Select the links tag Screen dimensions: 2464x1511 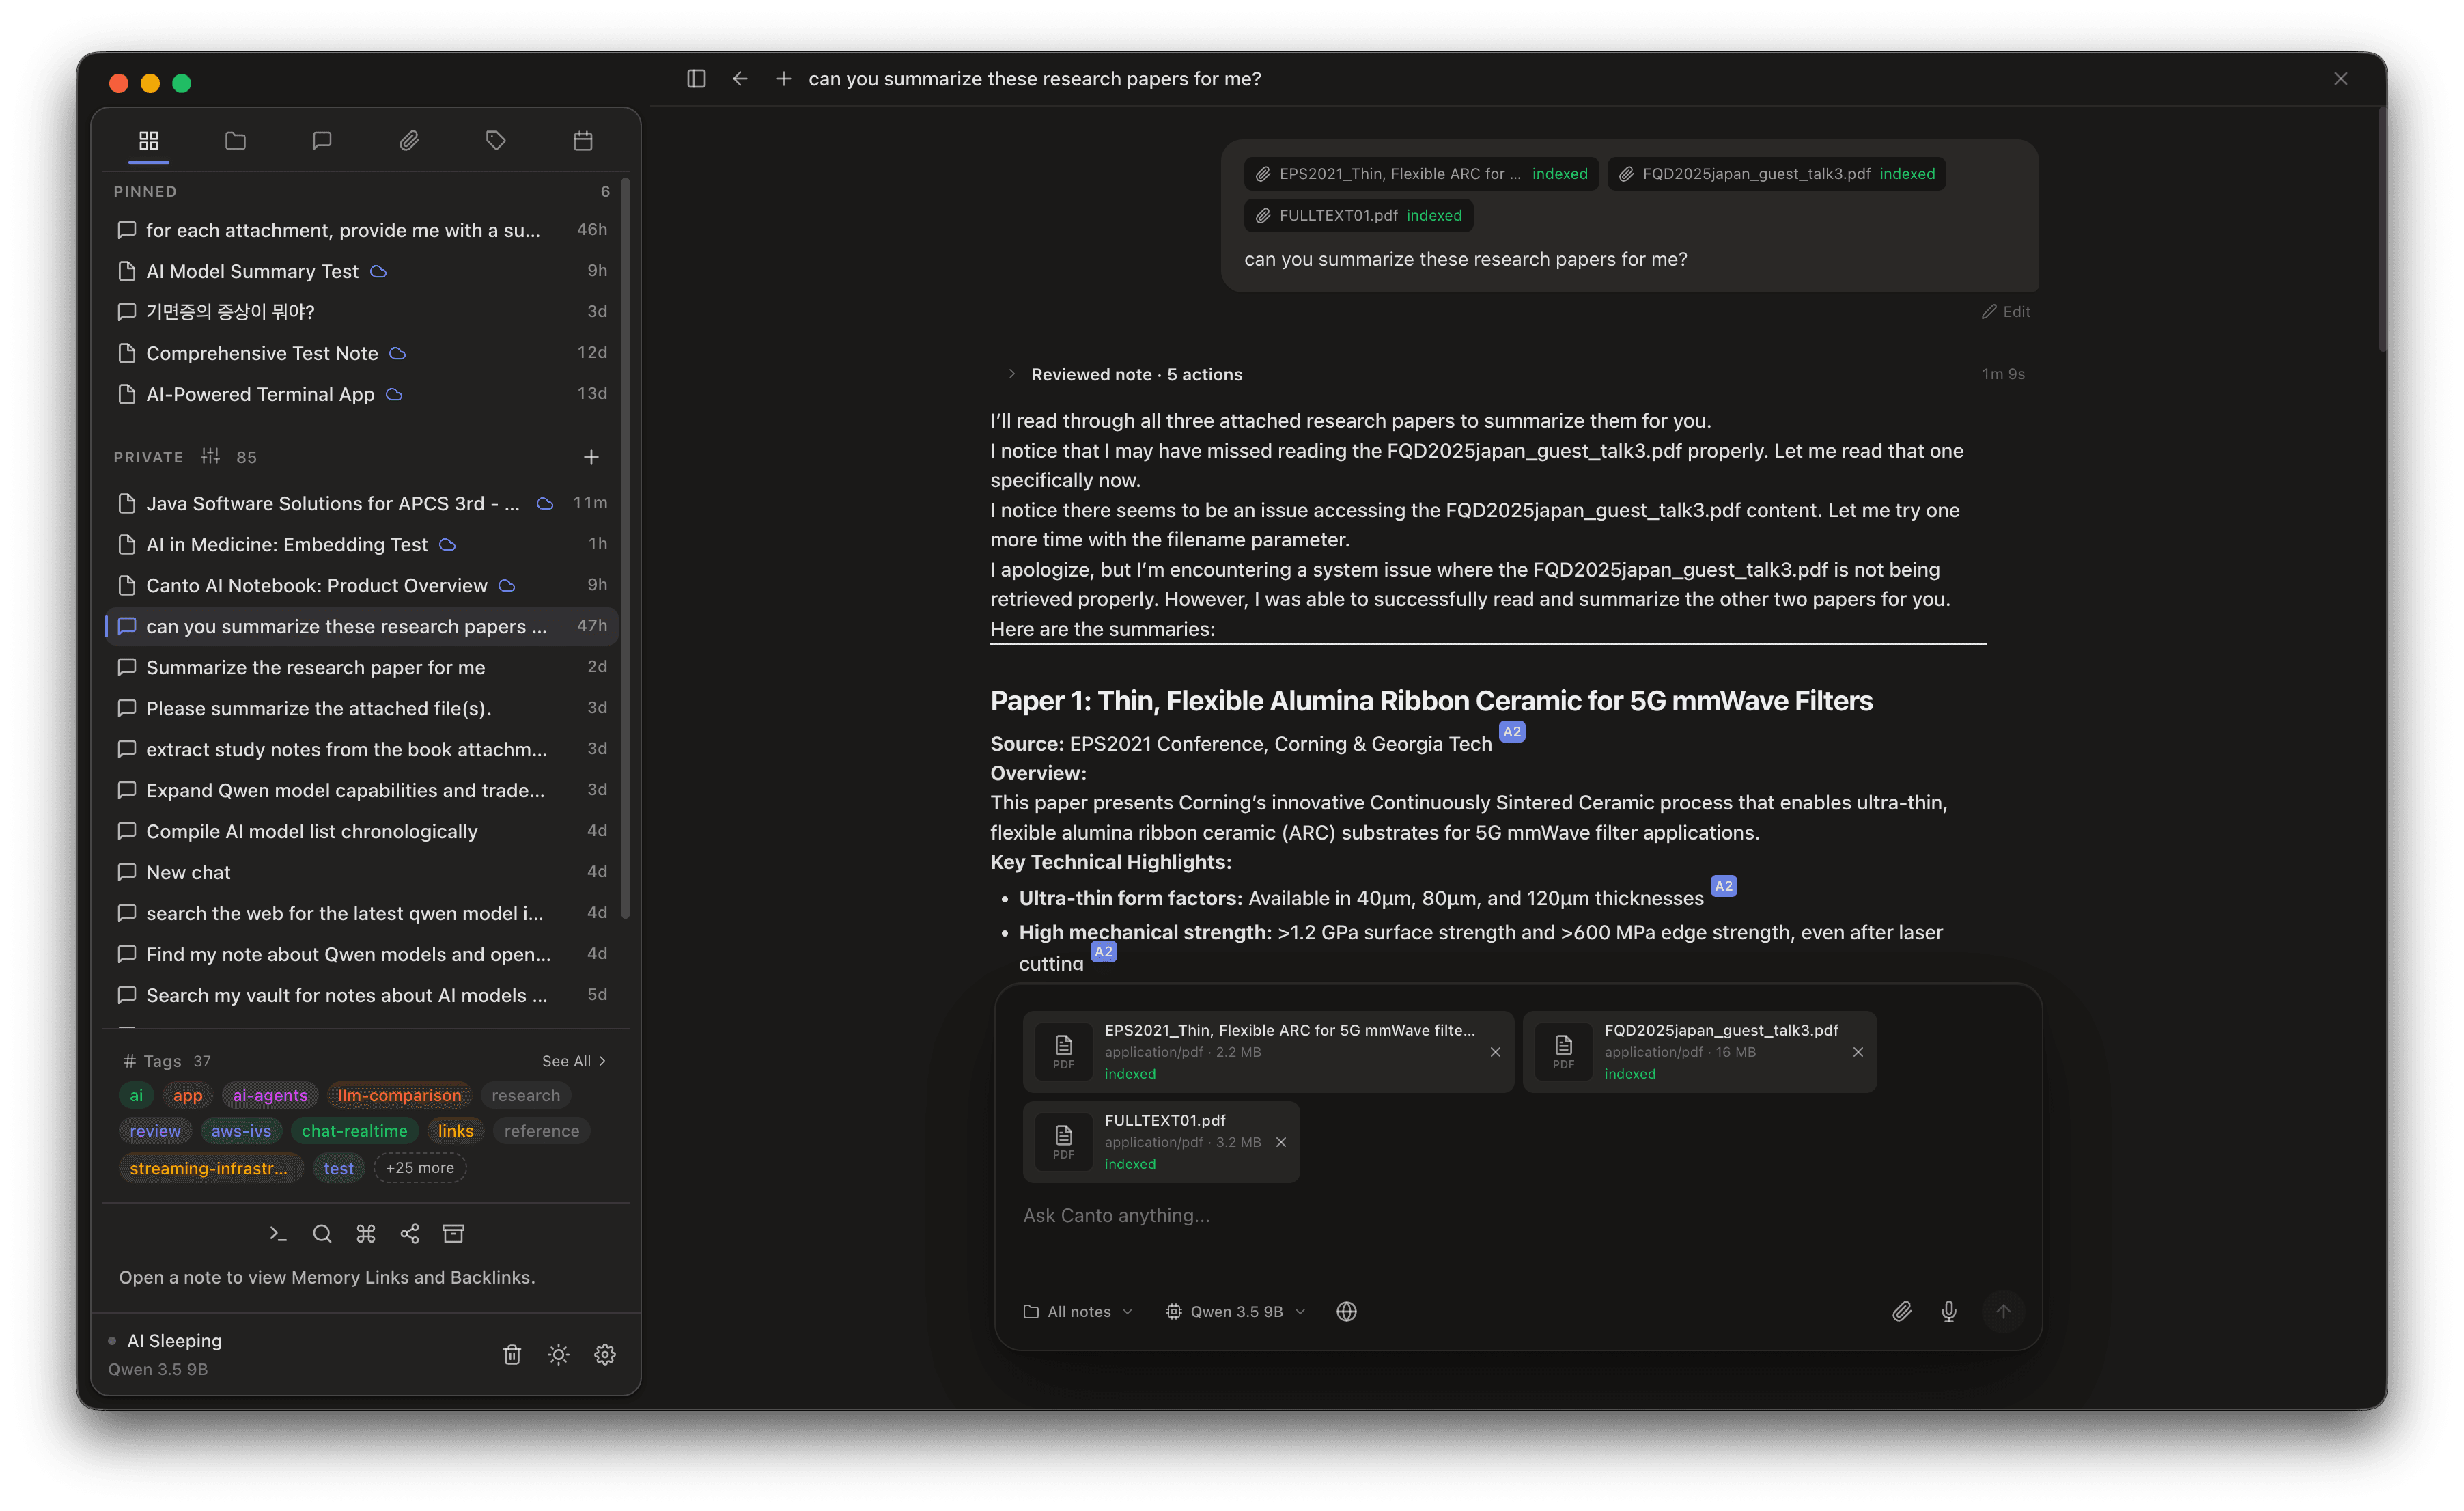click(455, 1131)
